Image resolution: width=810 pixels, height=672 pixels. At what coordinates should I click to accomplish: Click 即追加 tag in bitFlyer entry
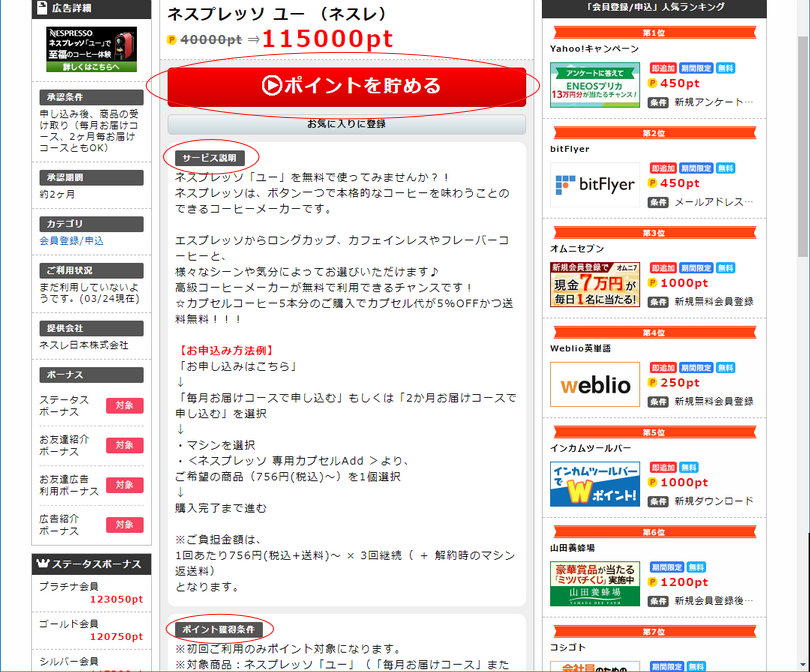pos(663,168)
